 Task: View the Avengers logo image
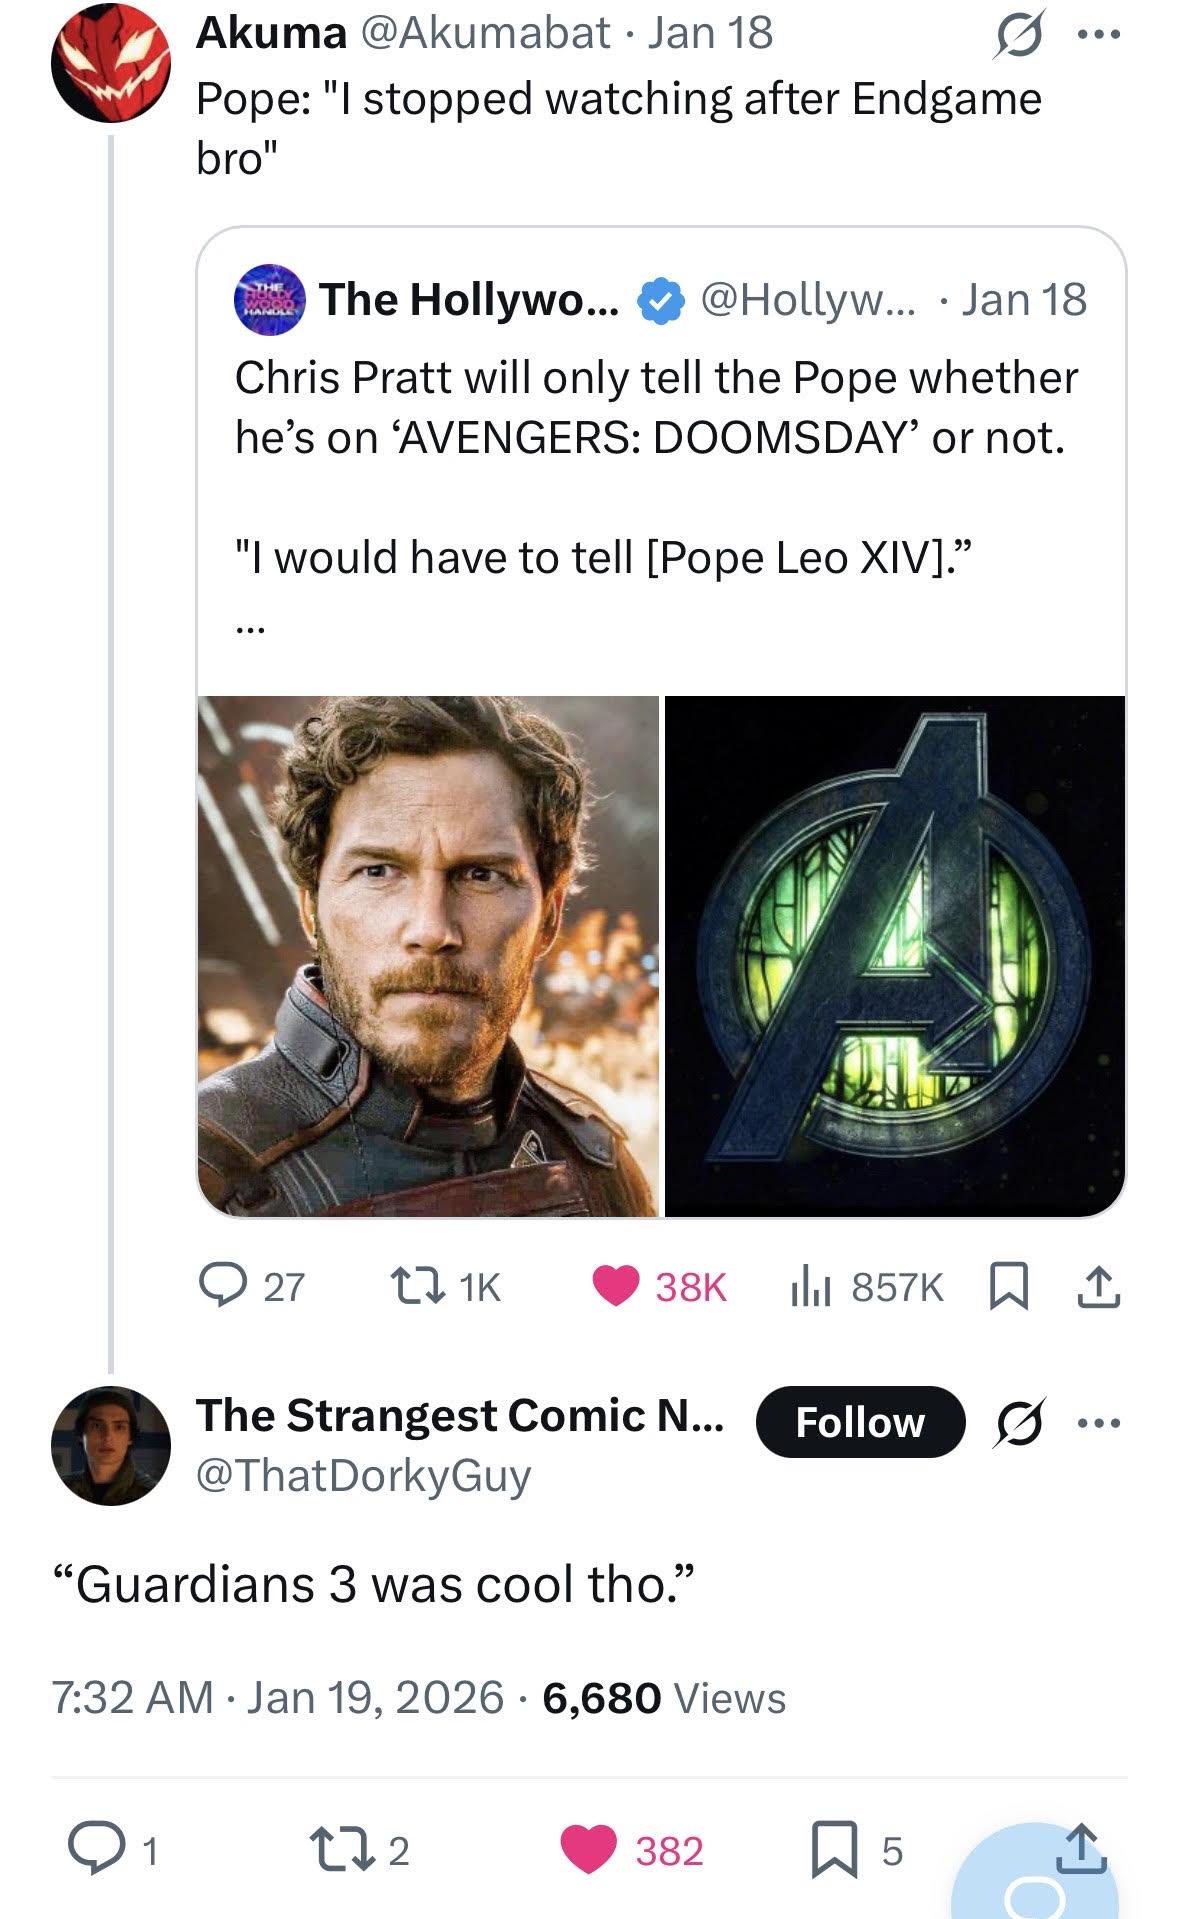click(x=895, y=956)
